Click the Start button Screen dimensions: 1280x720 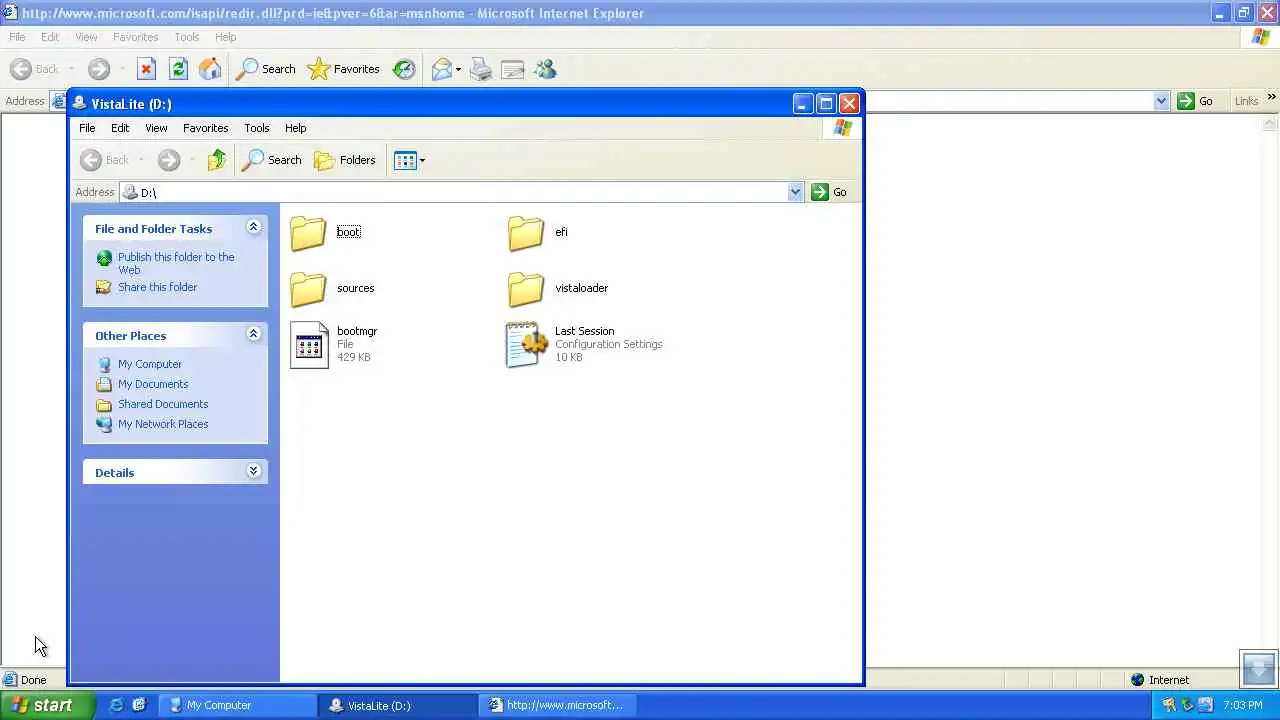coord(47,705)
